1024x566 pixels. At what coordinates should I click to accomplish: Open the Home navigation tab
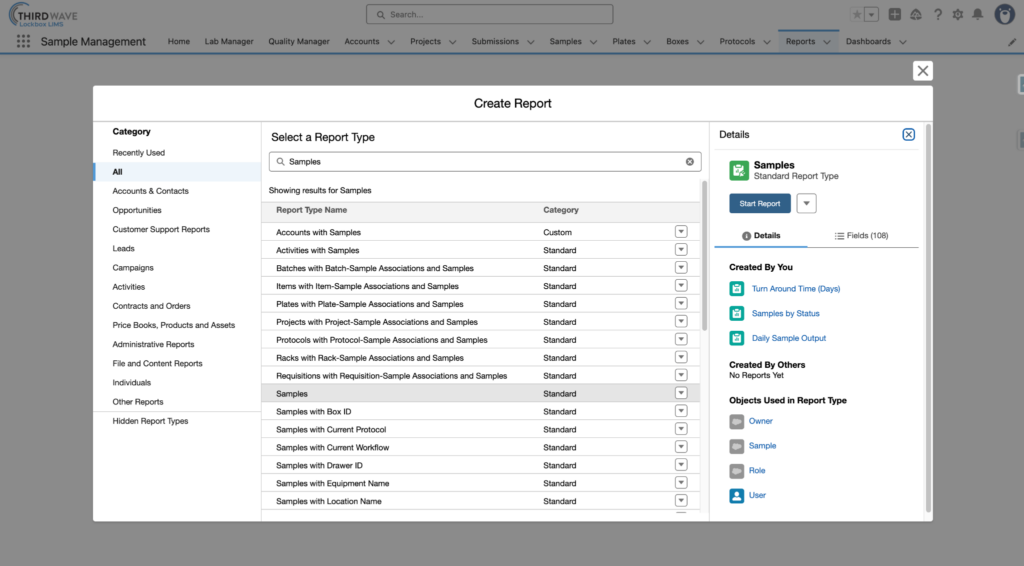tap(179, 41)
